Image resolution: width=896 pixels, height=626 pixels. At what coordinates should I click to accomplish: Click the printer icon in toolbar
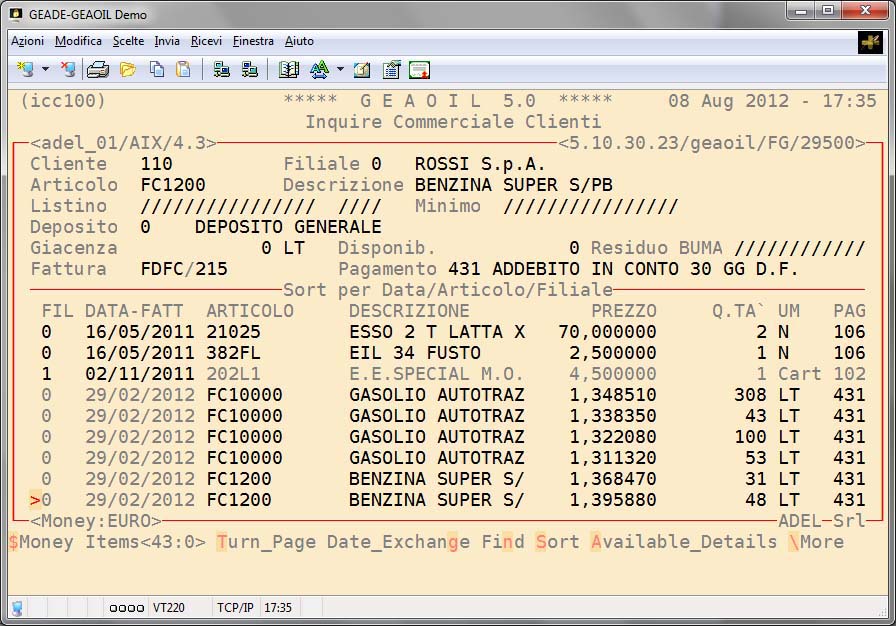pos(98,70)
